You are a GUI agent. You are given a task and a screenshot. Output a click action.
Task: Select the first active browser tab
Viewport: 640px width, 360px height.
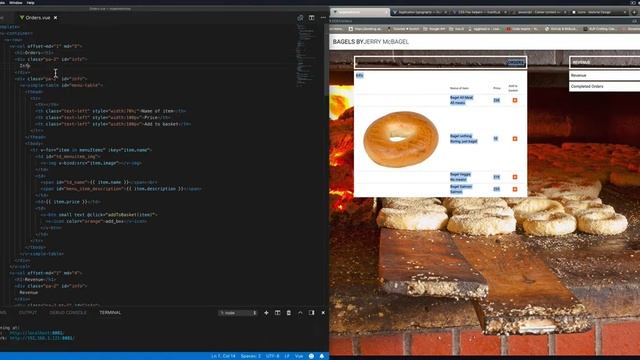tap(360, 12)
